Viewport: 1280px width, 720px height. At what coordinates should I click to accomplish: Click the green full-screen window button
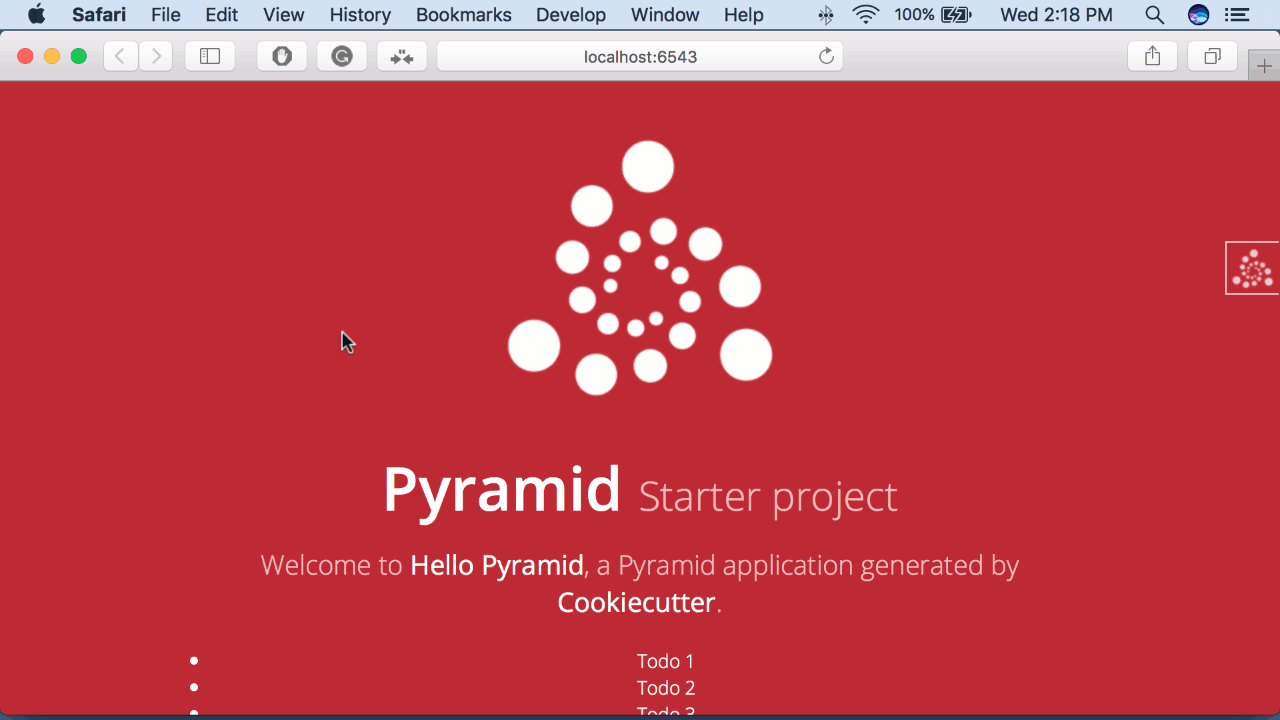click(78, 57)
